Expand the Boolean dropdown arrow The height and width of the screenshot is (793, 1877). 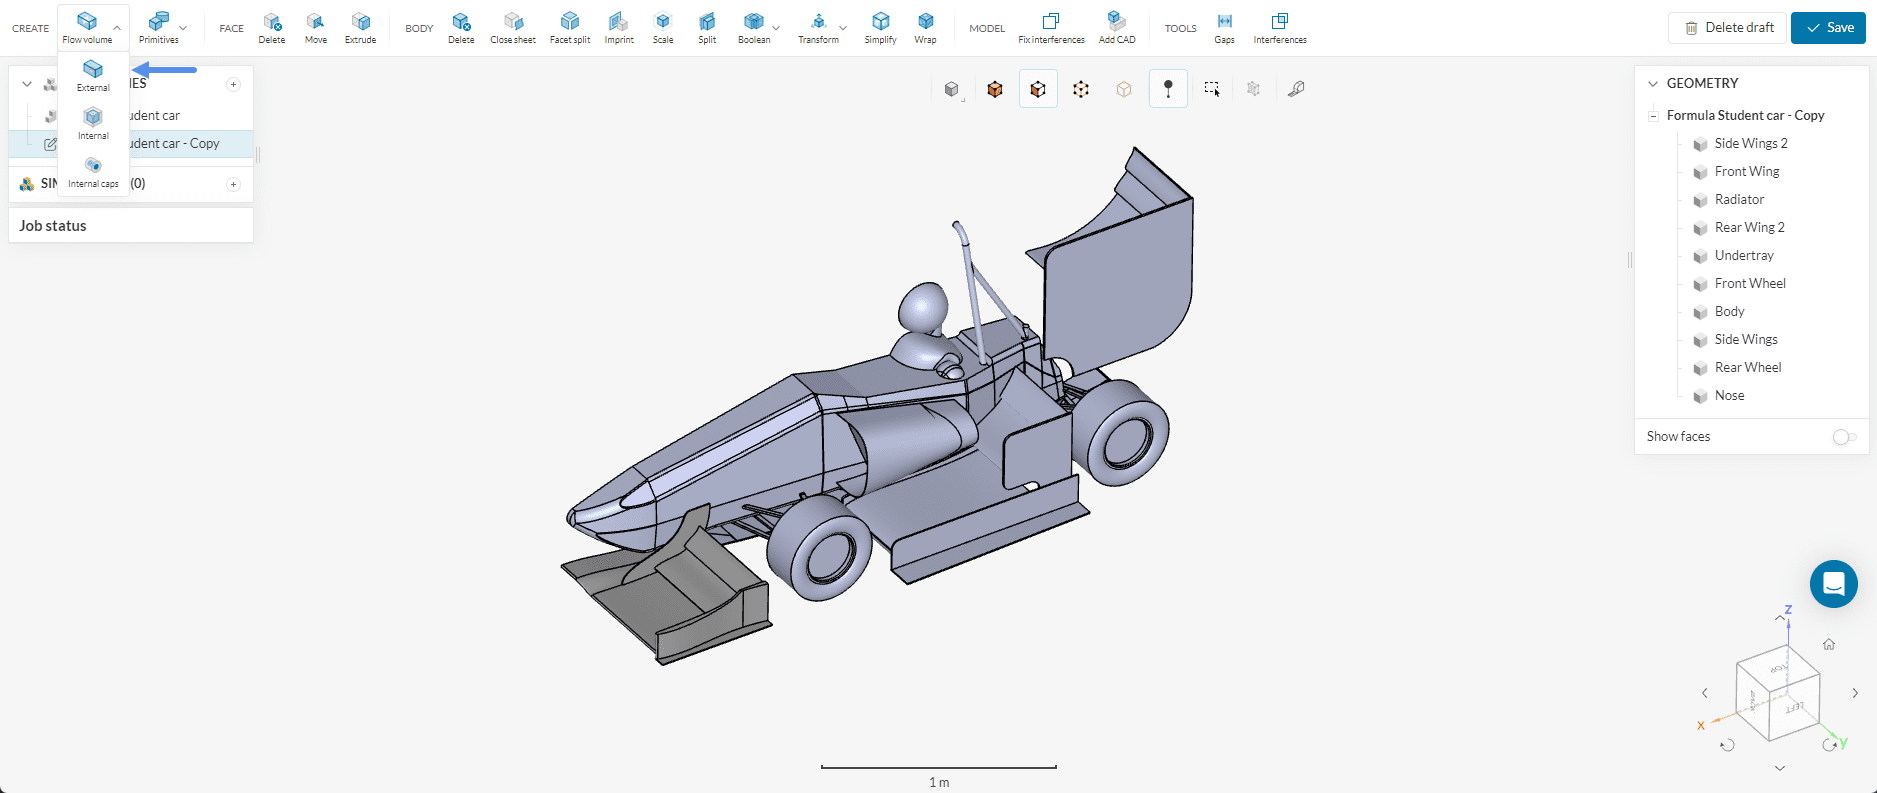click(x=776, y=28)
